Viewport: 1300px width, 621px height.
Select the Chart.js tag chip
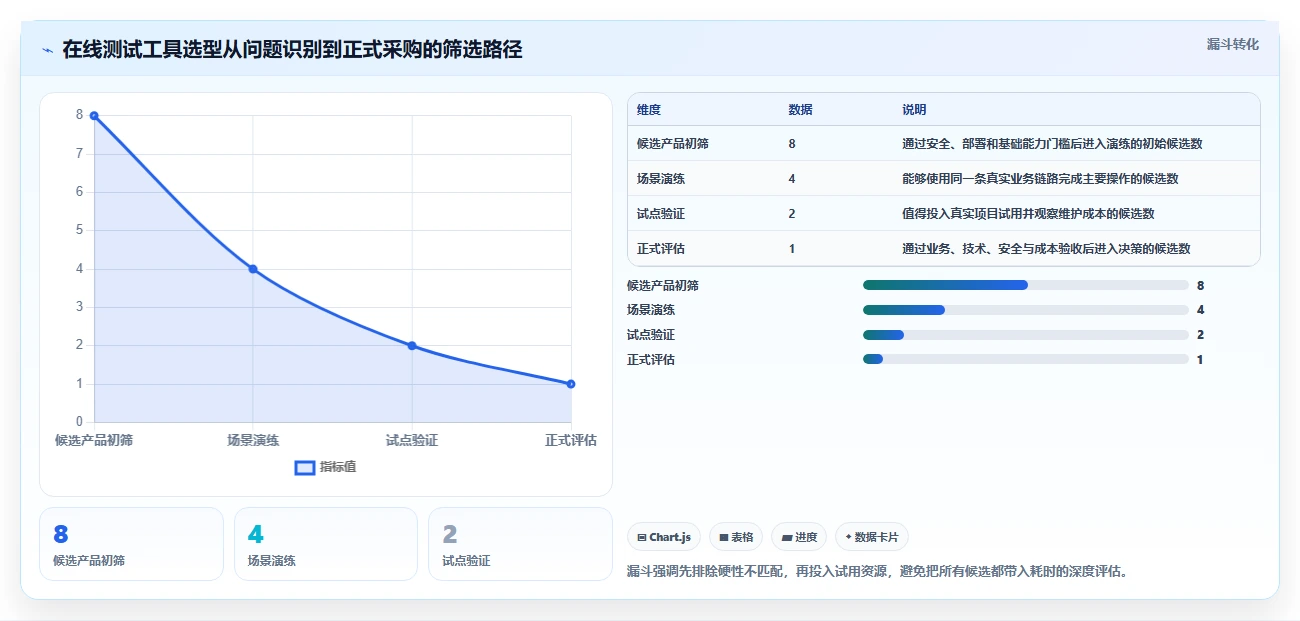tap(664, 537)
